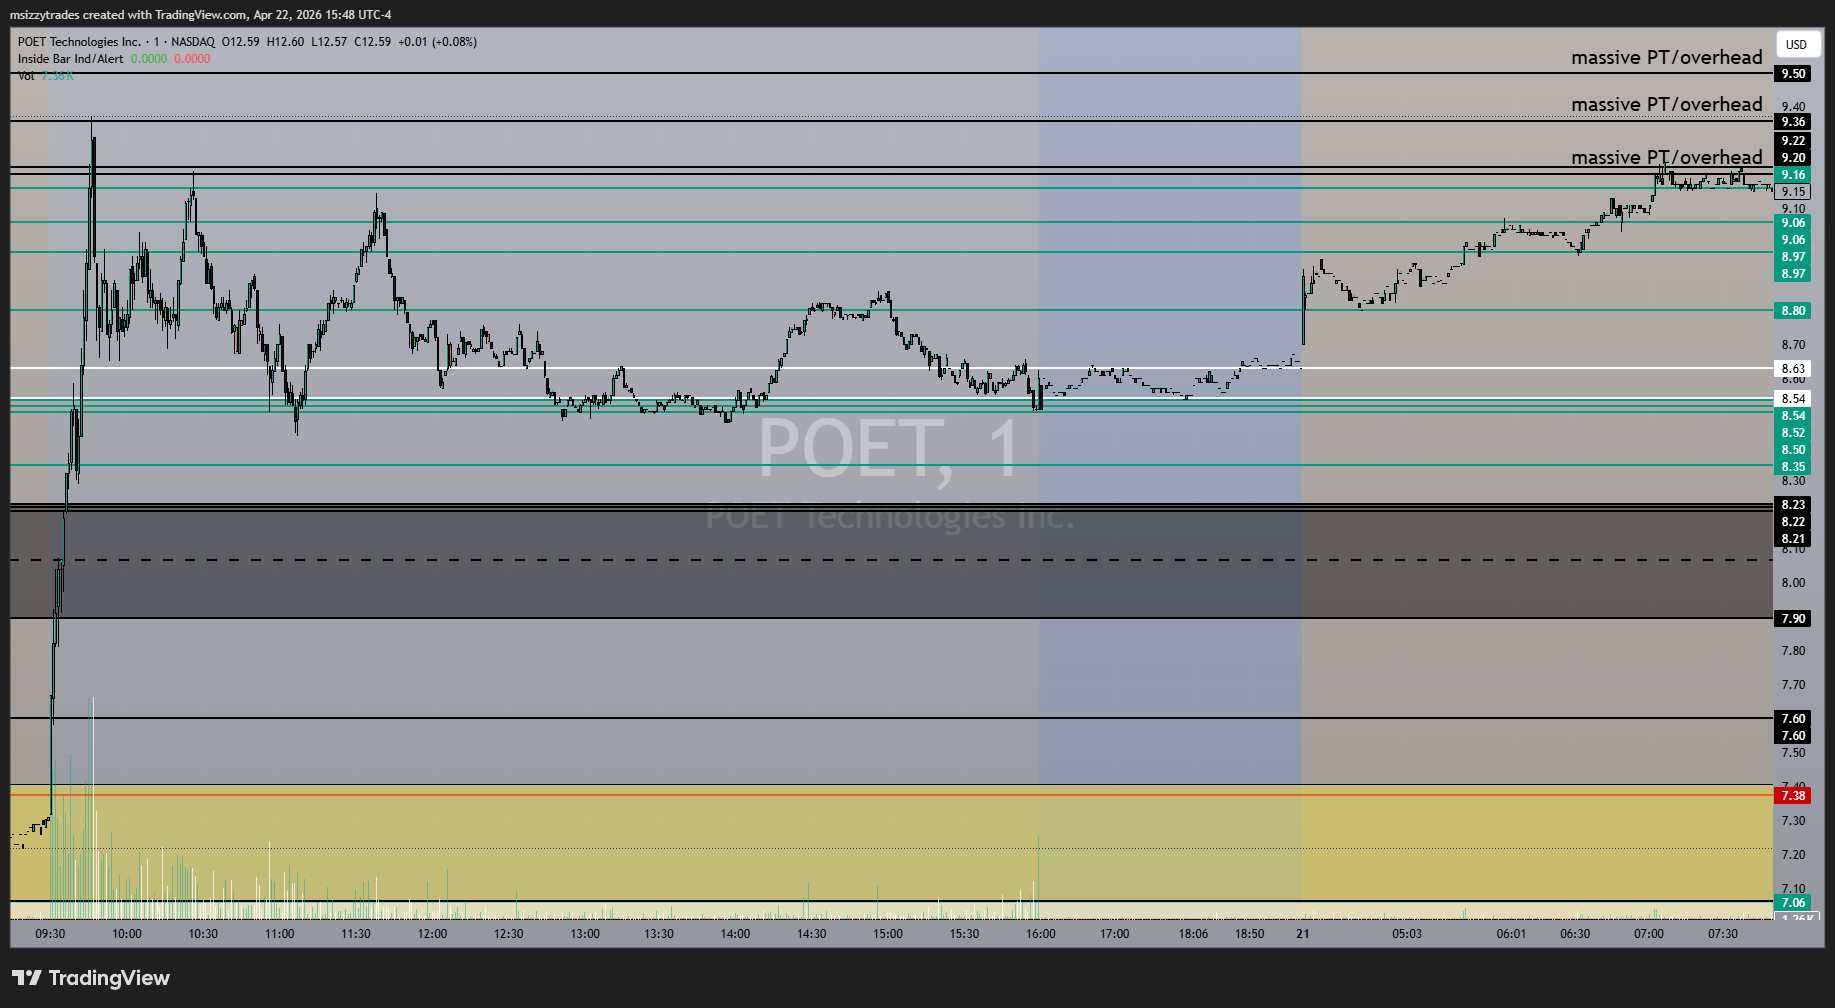The width and height of the screenshot is (1835, 1008).
Task: Click the green 8.50 price label
Action: coord(1794,450)
